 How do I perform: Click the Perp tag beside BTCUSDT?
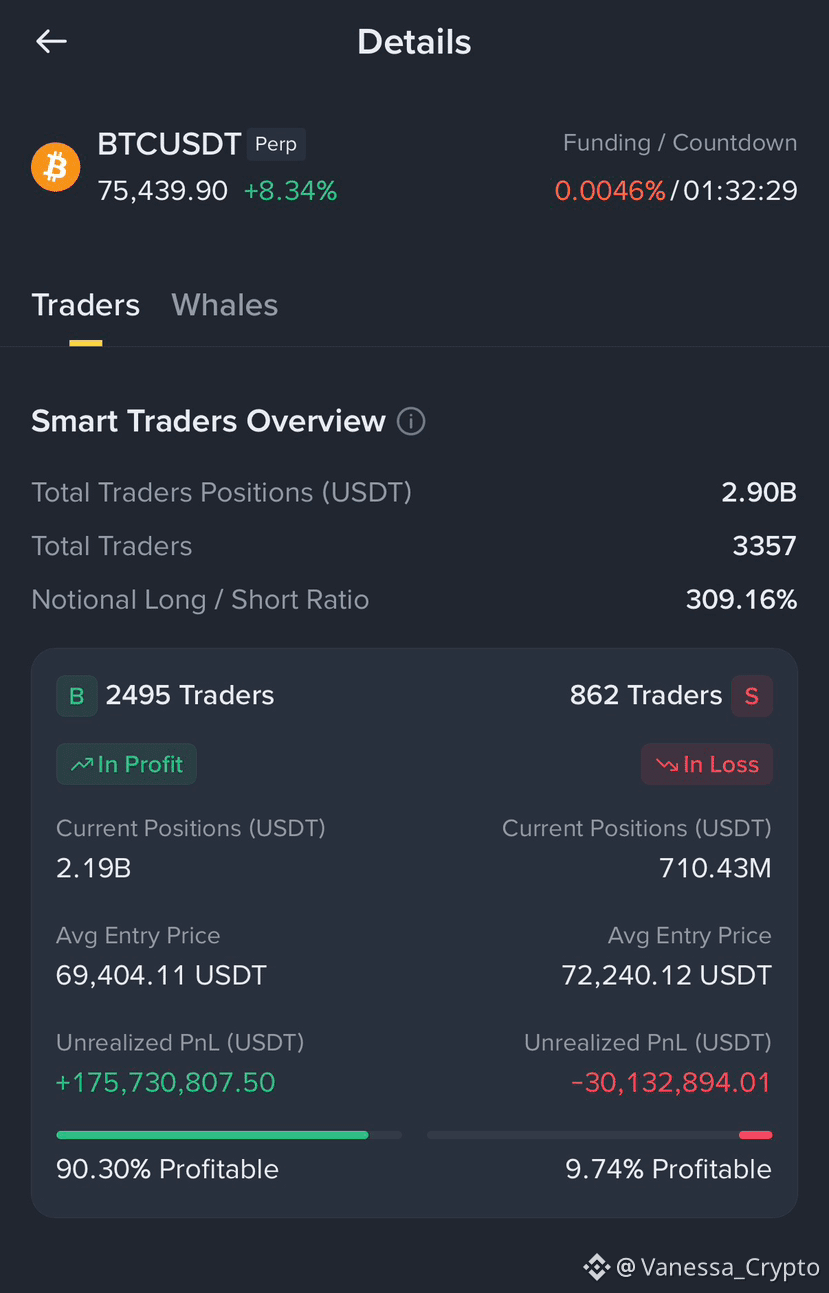276,144
